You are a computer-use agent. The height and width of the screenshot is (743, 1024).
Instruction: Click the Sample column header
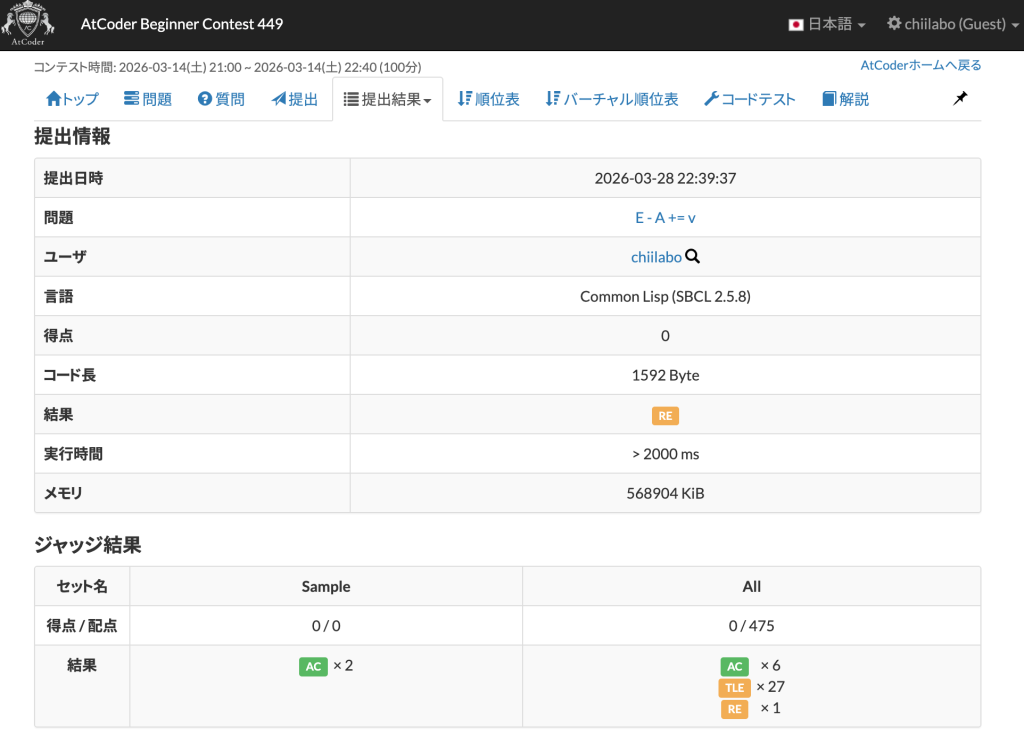[326, 586]
